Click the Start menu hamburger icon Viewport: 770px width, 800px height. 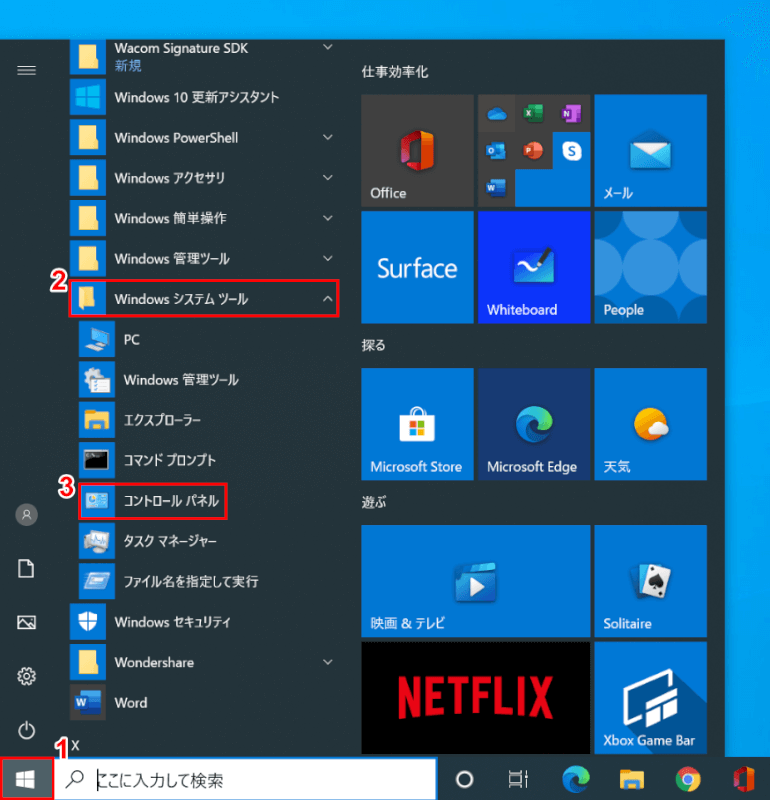[x=27, y=70]
